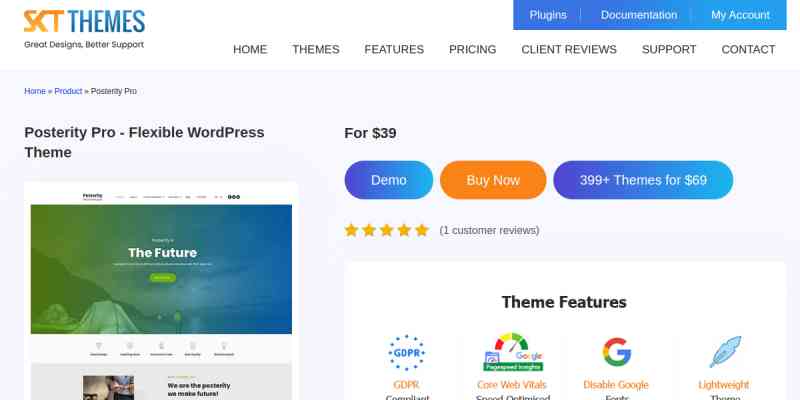Click the Core Web Vitals speedometer icon
This screenshot has height=400, width=800.
[x=513, y=352]
